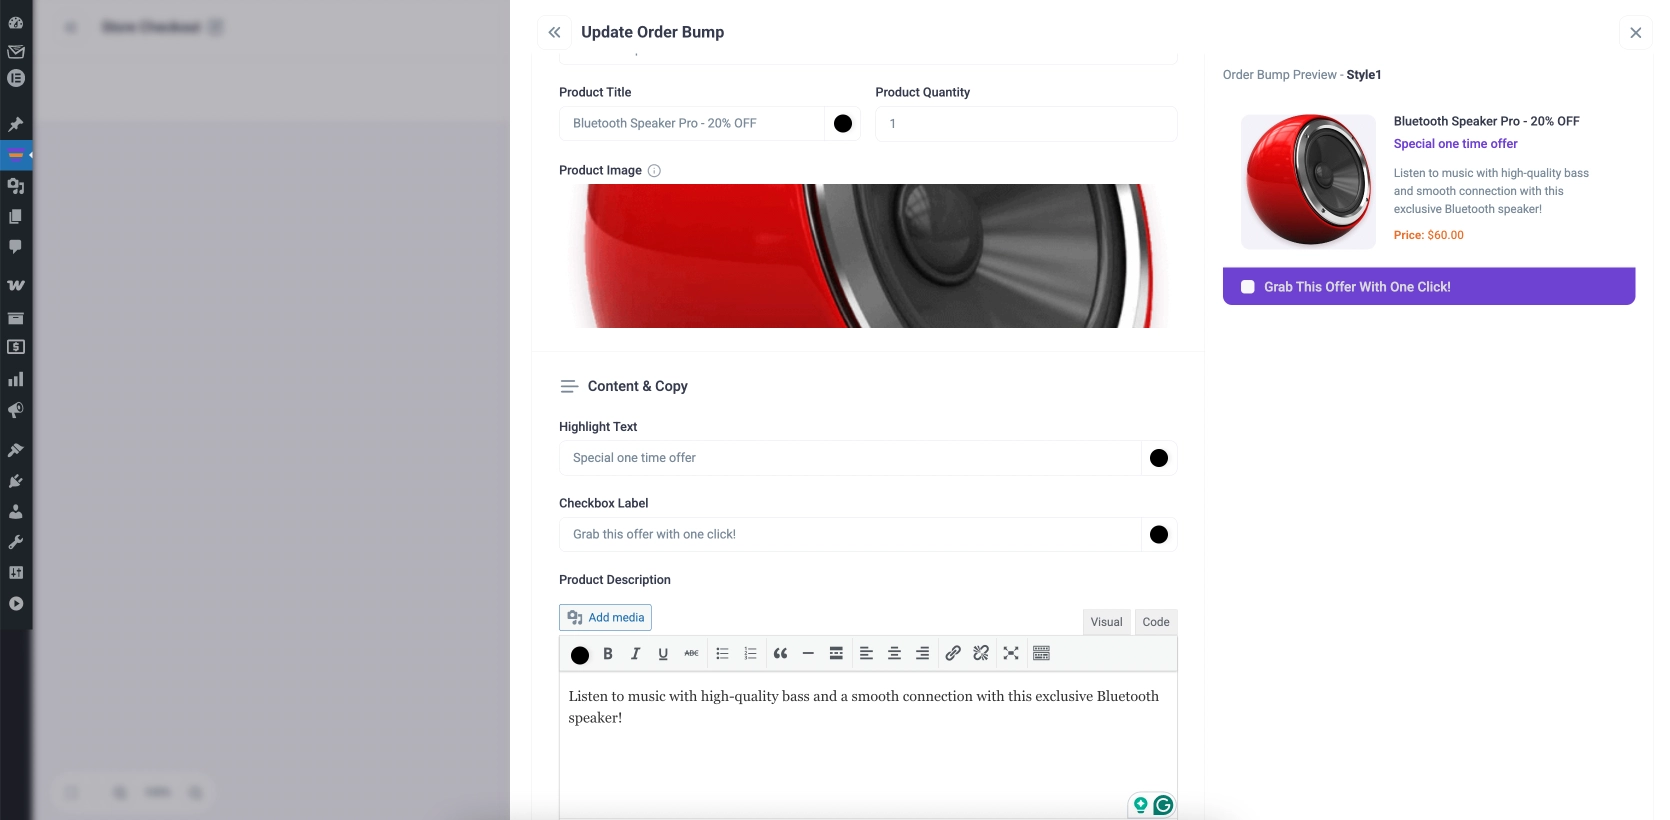This screenshot has width=1670, height=820.
Task: Click the Bold formatting icon
Action: point(607,653)
